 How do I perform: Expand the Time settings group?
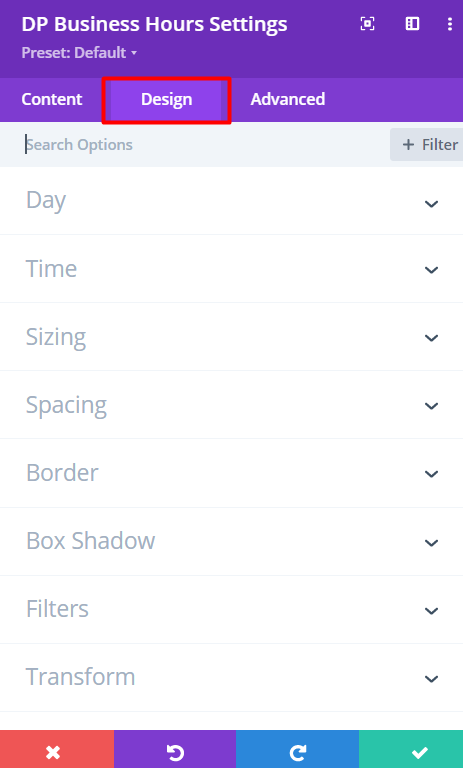(x=231, y=269)
